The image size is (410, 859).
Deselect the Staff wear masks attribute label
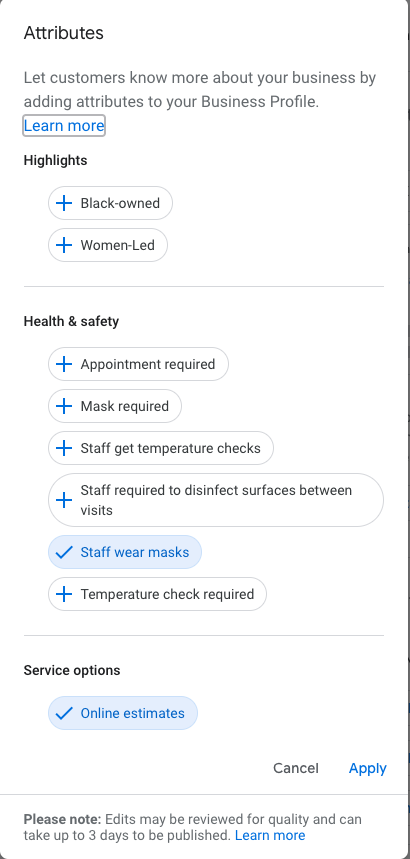point(135,552)
